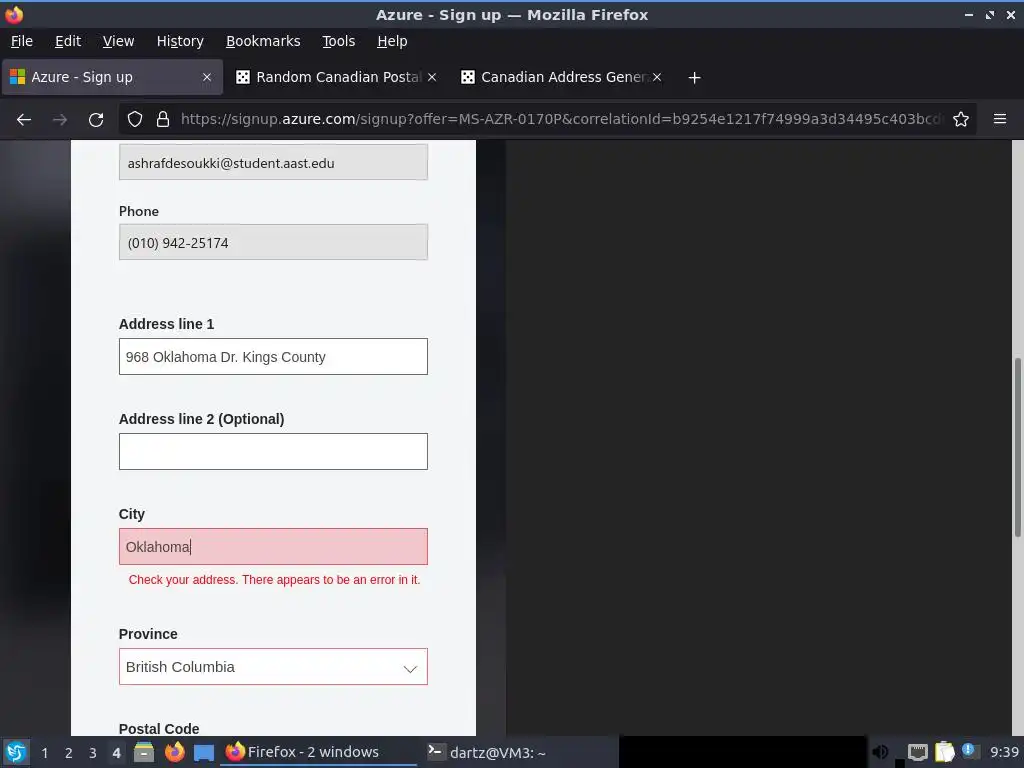Click the page vertical scrollbar thumb
The width and height of the screenshot is (1024, 768).
[1017, 447]
